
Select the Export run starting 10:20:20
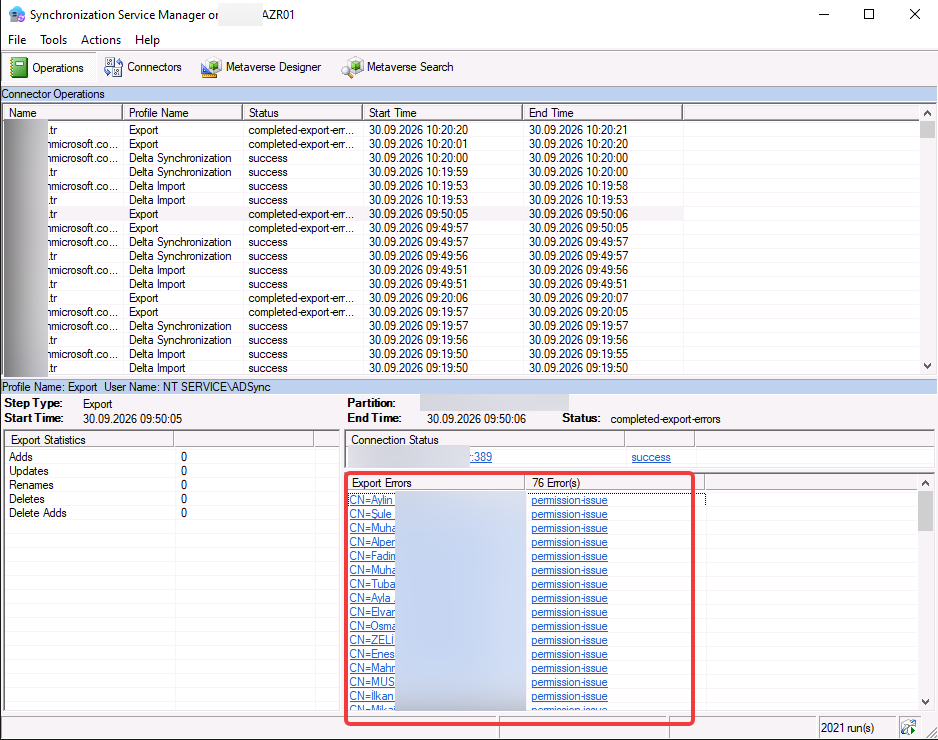tap(343, 130)
